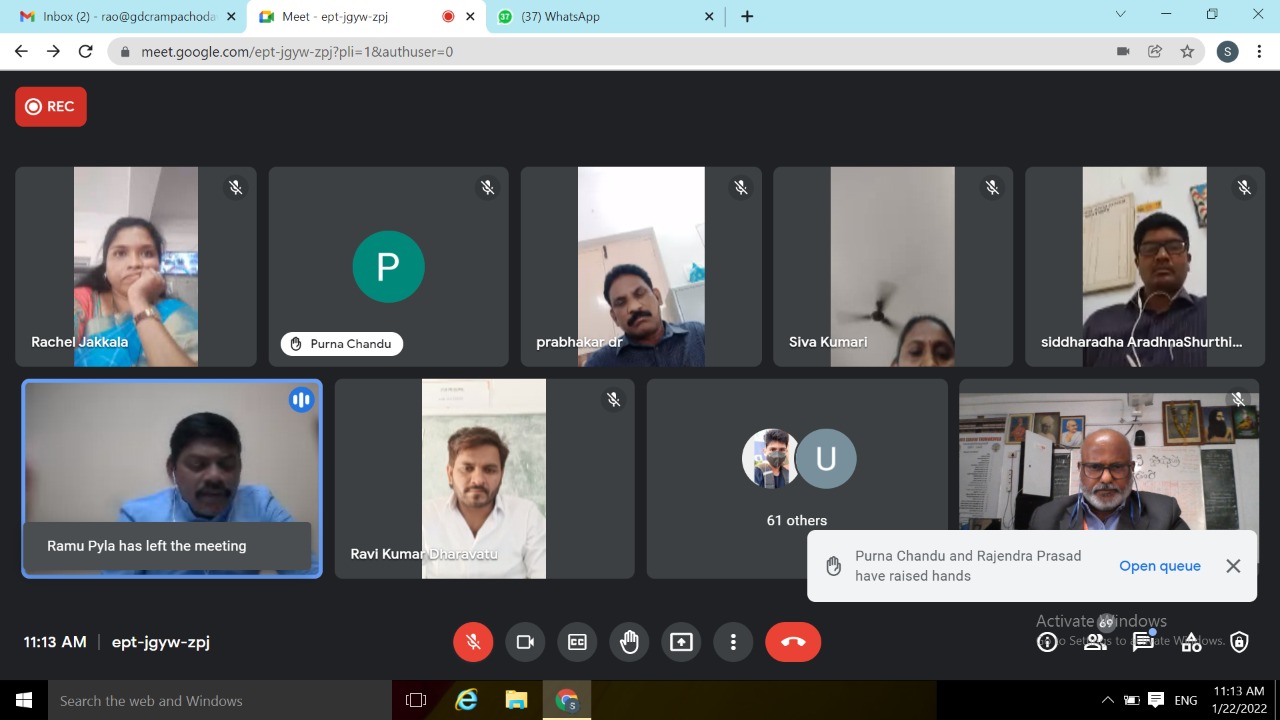This screenshot has width=1280, height=720.
Task: Expand the Chrome tab search chevron
Action: coord(1121,15)
